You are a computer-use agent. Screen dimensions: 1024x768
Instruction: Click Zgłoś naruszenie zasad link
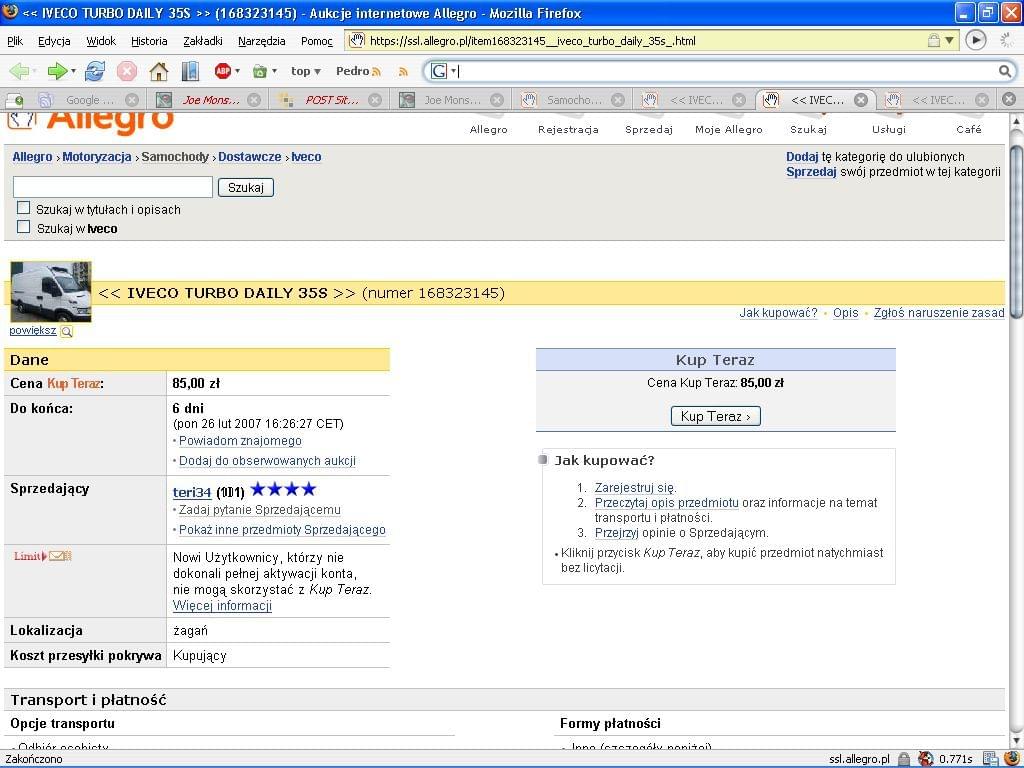tap(938, 313)
